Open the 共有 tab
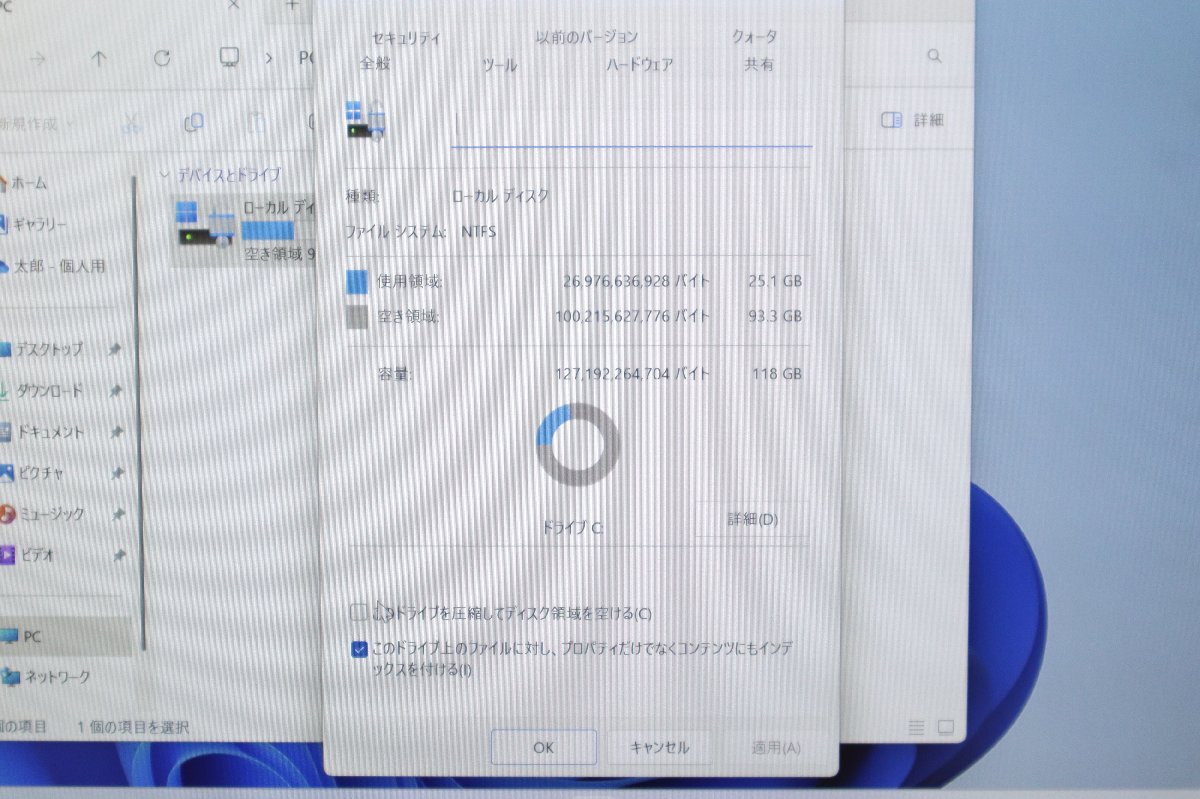The image size is (1200, 799). 758,65
